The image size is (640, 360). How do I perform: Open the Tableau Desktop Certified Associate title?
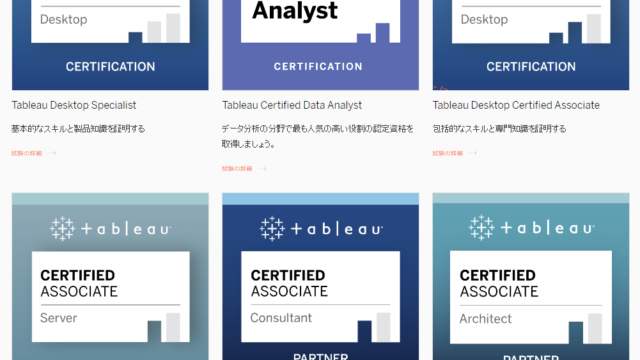click(516, 105)
